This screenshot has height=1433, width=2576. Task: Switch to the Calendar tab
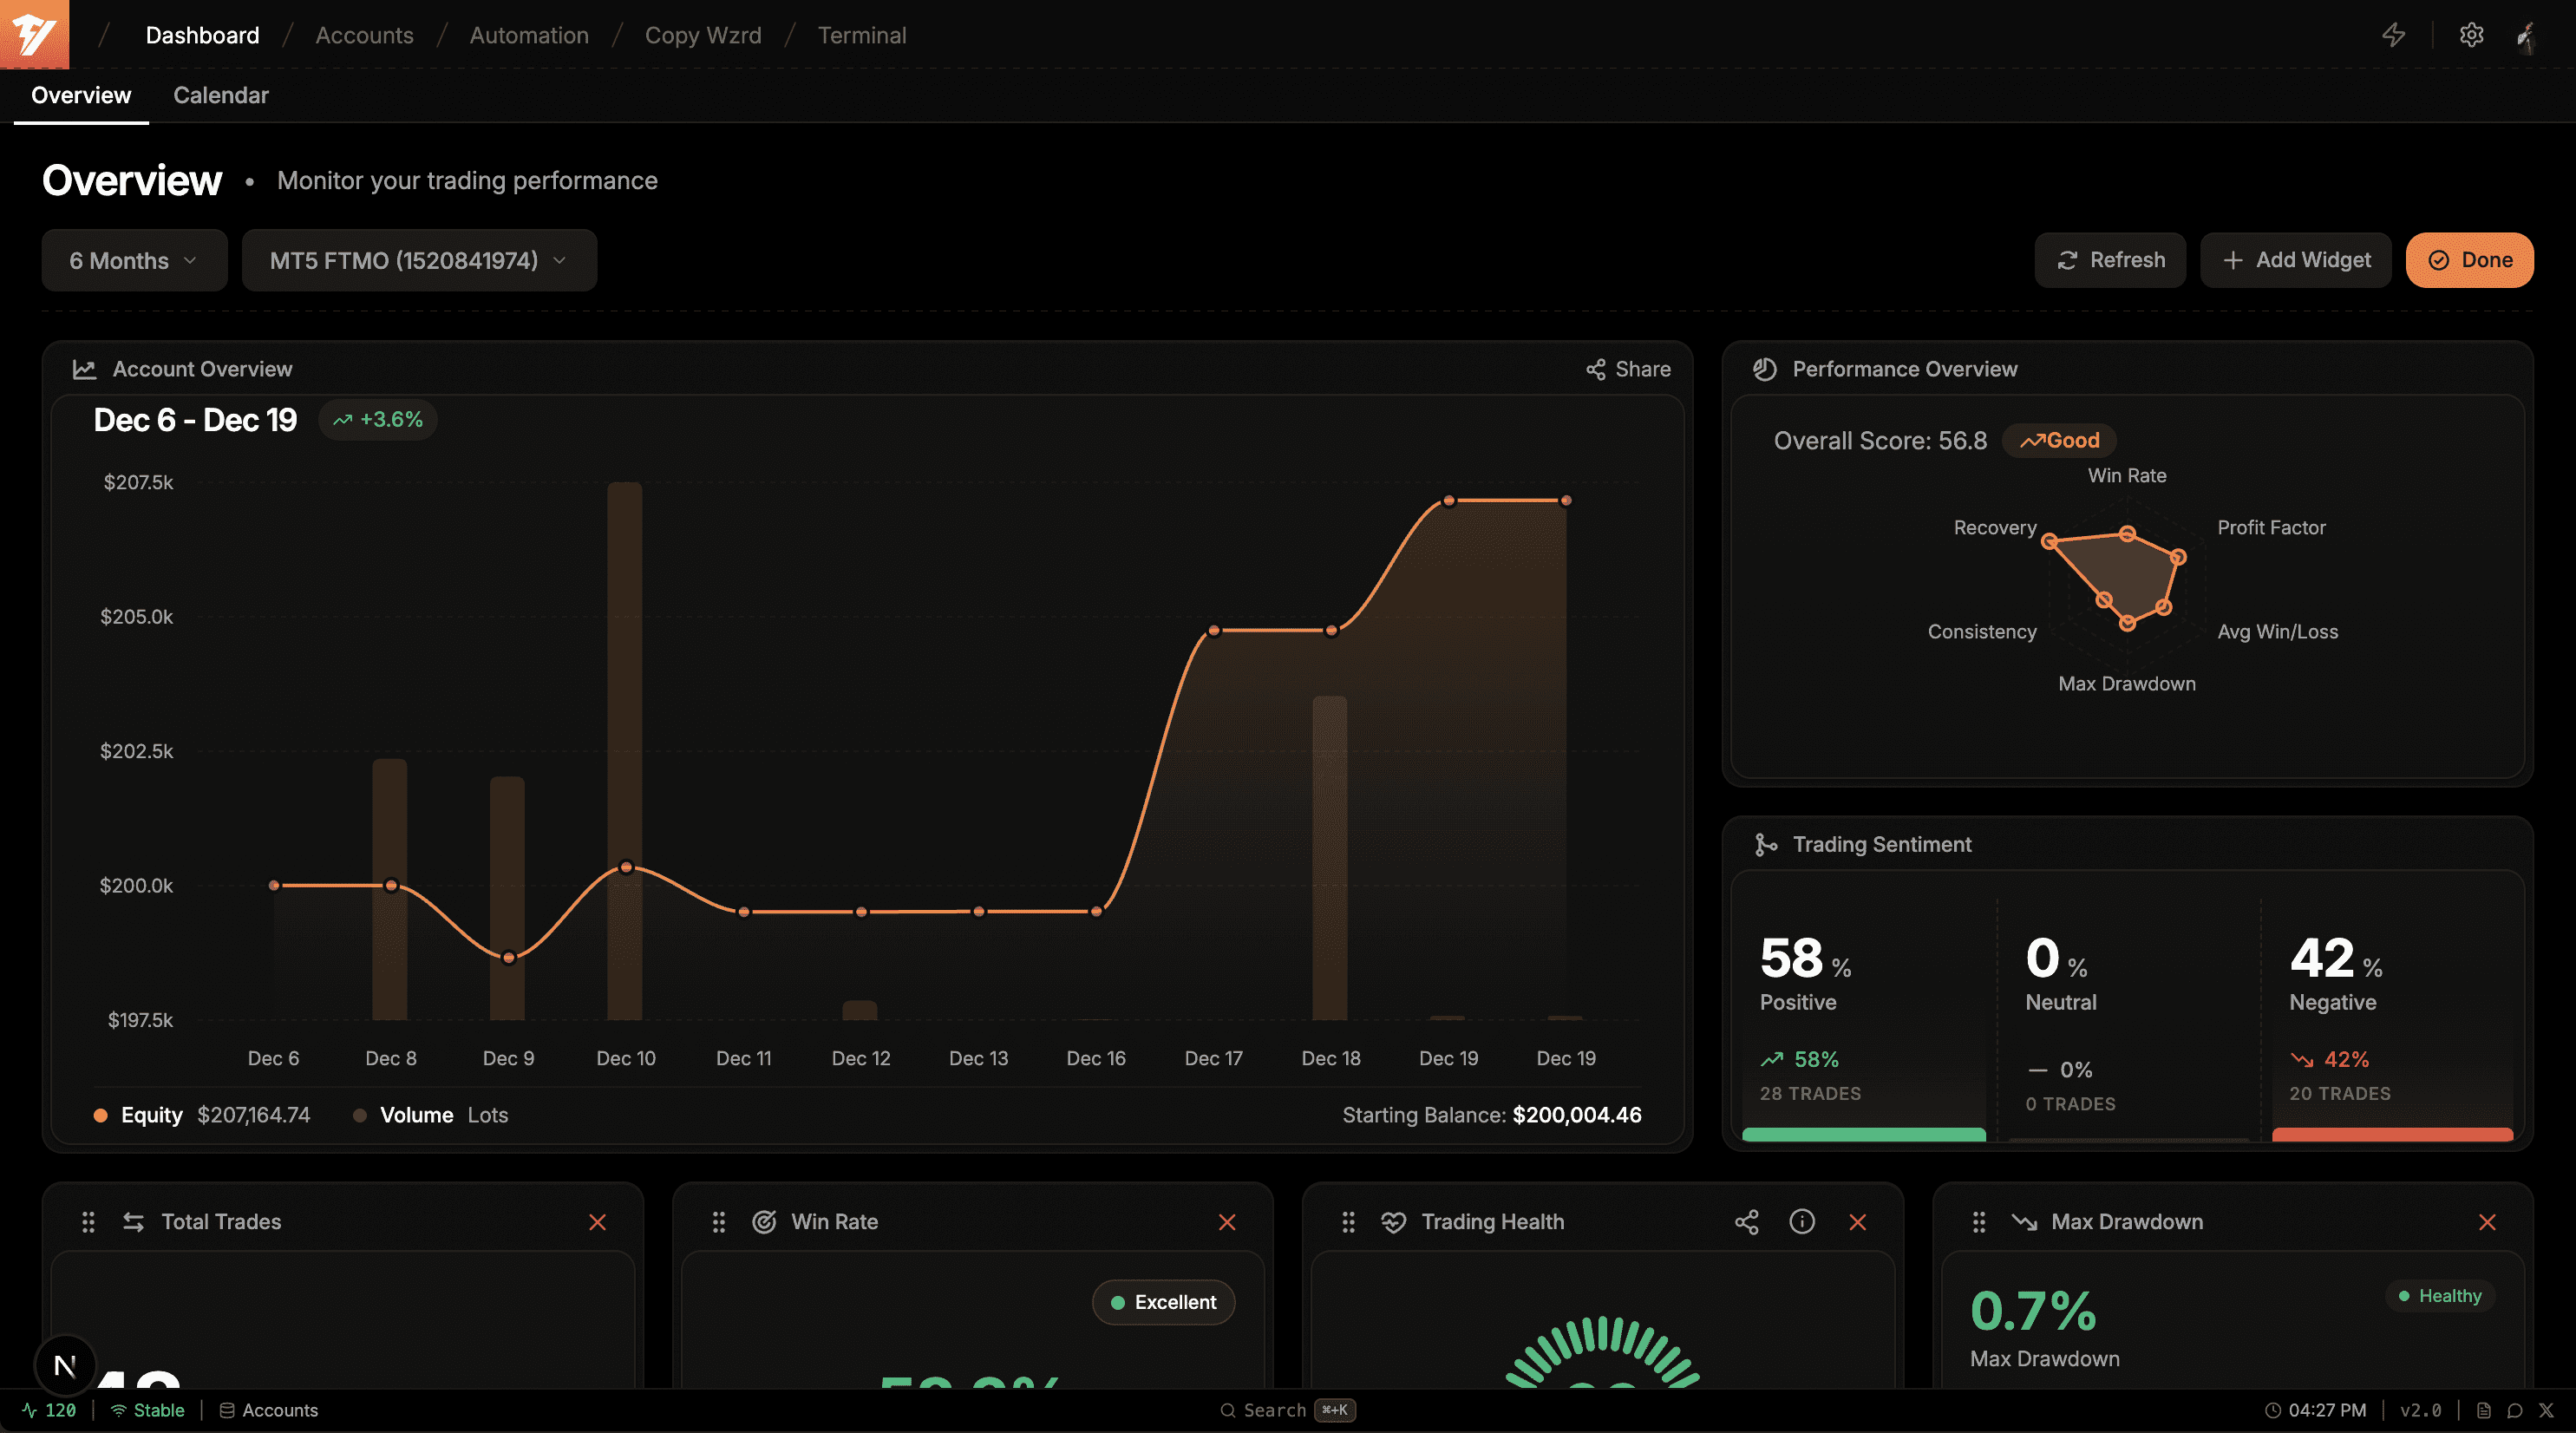point(220,95)
